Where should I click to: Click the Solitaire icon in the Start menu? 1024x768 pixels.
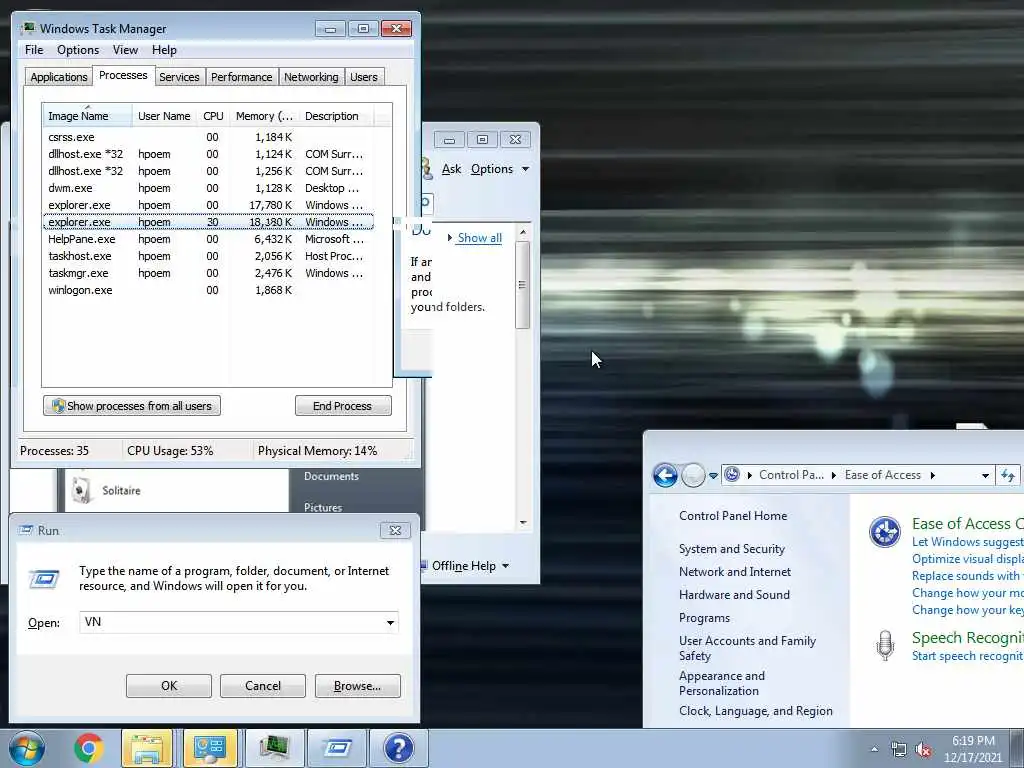[x=82, y=490]
